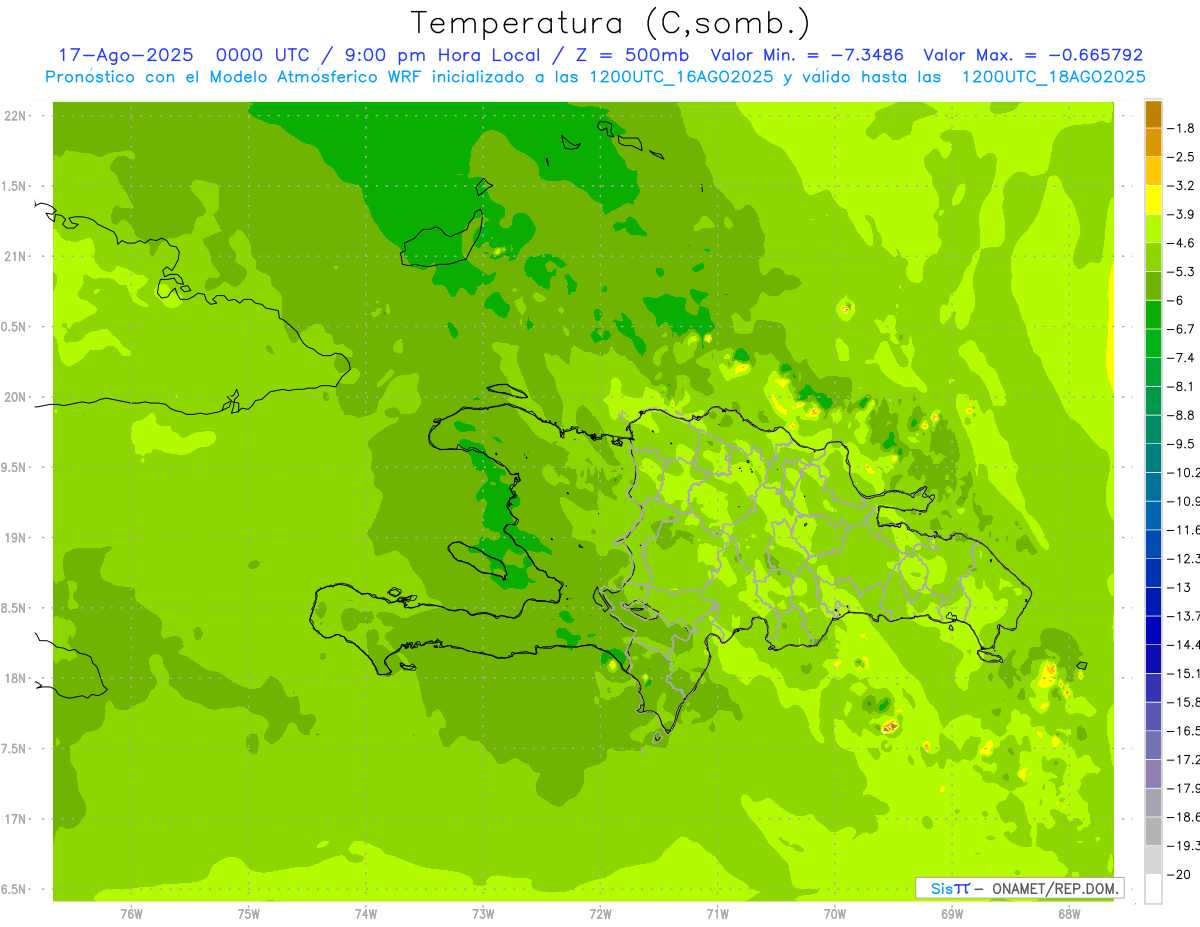This screenshot has width=1200, height=927.
Task: Click the '68W' longitude label
Action: tap(1069, 914)
